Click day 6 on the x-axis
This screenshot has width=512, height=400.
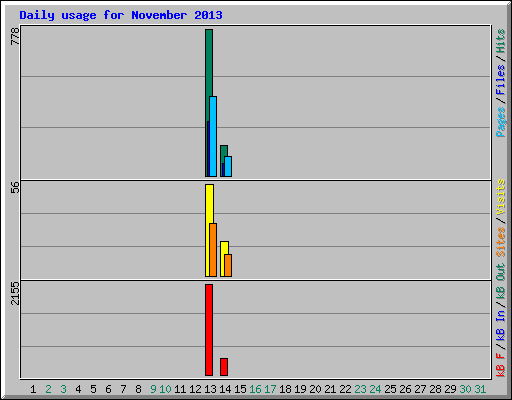[x=108, y=389]
